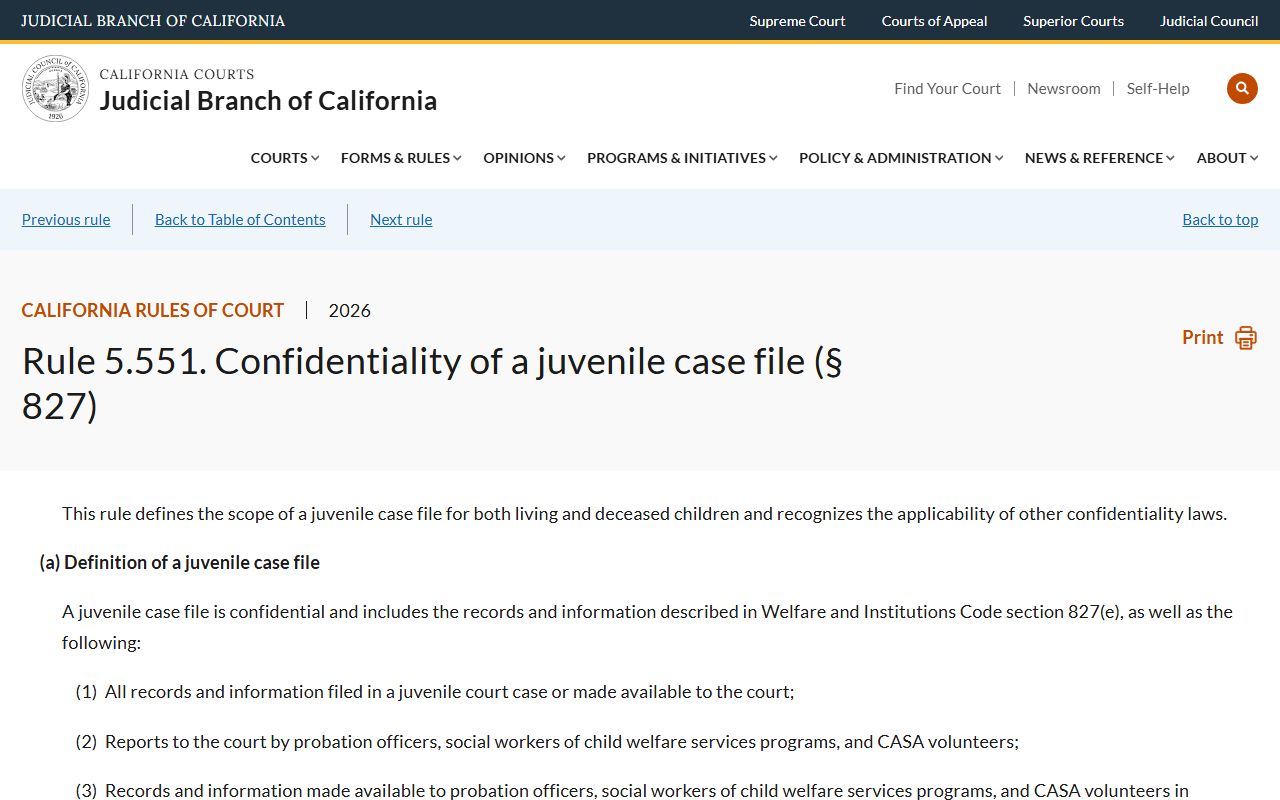Open Judicial Council in top bar
The height and width of the screenshot is (800, 1280).
[x=1209, y=21]
